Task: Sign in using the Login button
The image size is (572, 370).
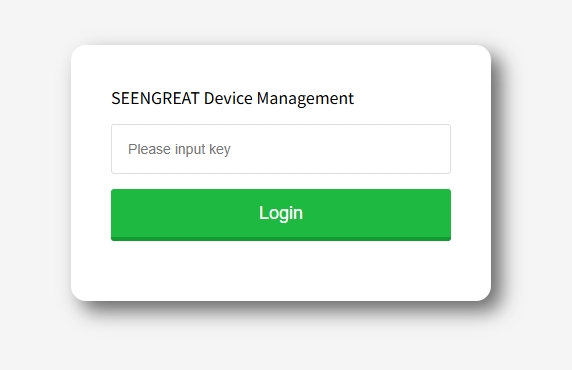Action: click(281, 215)
